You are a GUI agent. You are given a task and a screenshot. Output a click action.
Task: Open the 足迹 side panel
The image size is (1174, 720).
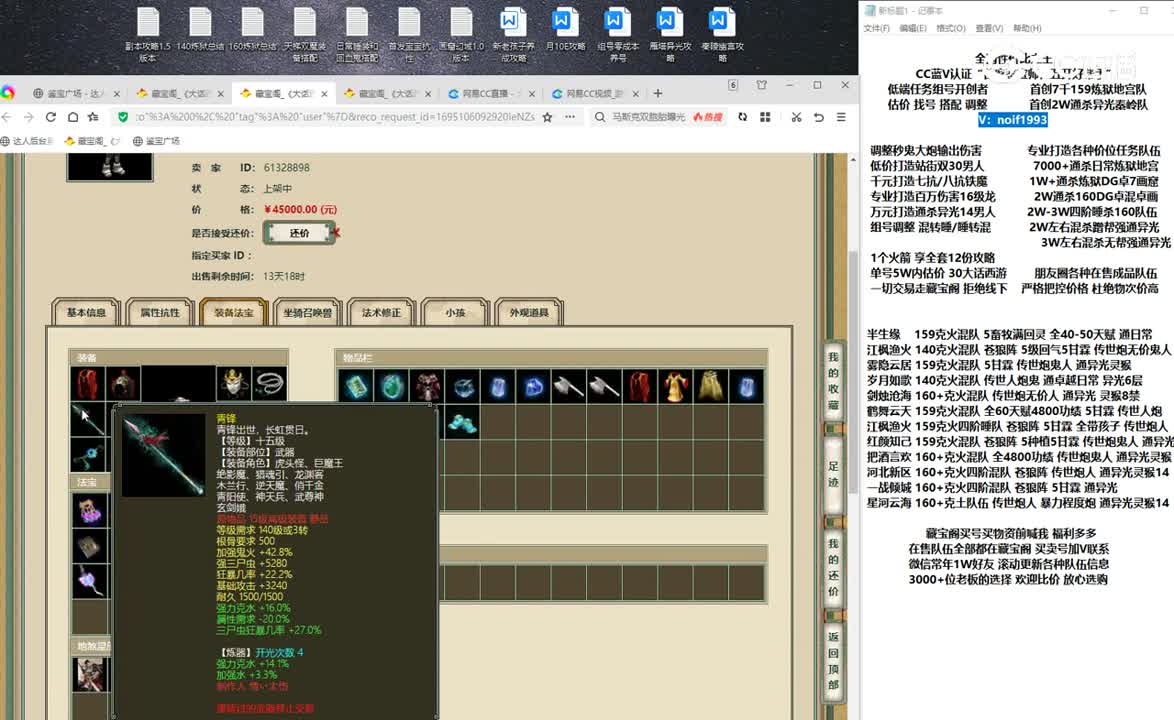coord(833,474)
